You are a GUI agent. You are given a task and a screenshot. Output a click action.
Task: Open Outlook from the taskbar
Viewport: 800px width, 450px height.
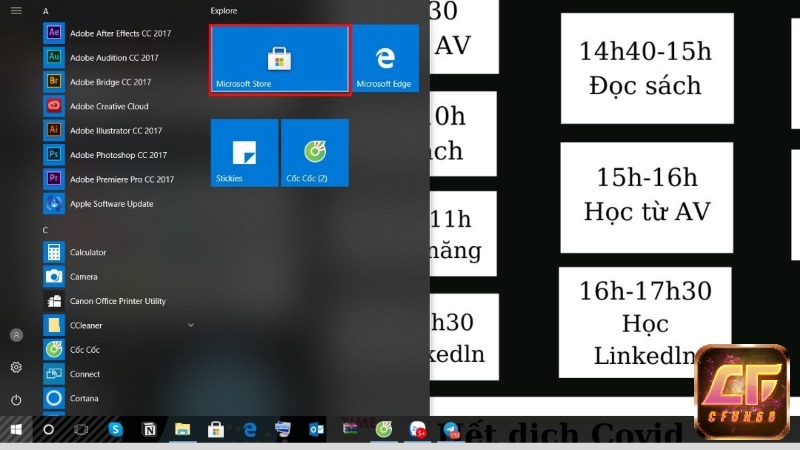click(x=317, y=430)
